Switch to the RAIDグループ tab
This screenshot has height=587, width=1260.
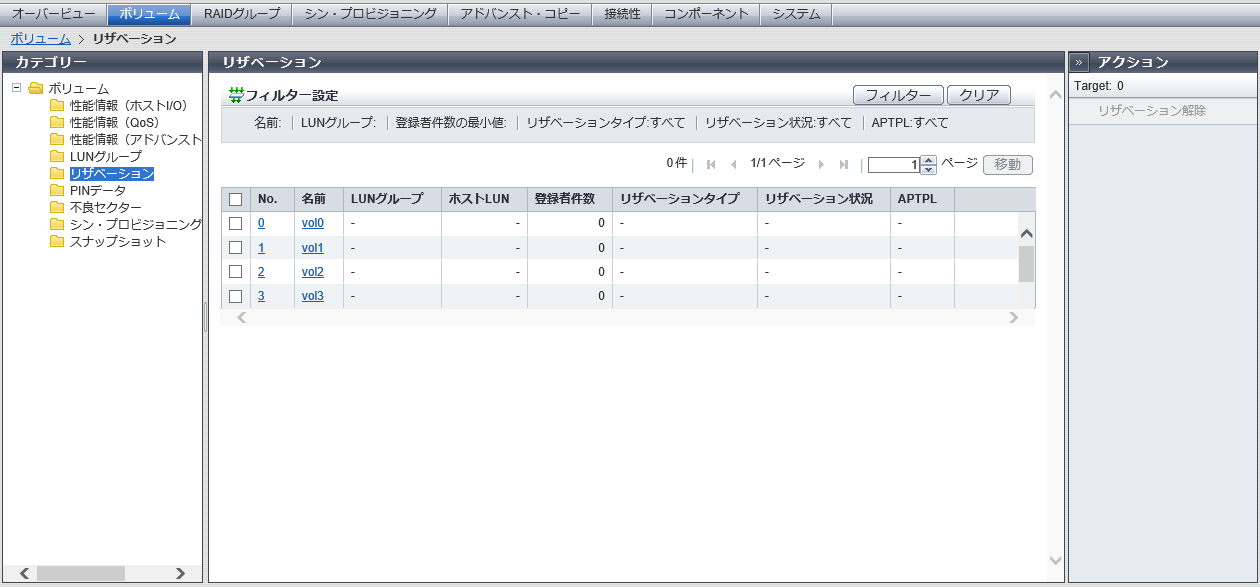[242, 14]
